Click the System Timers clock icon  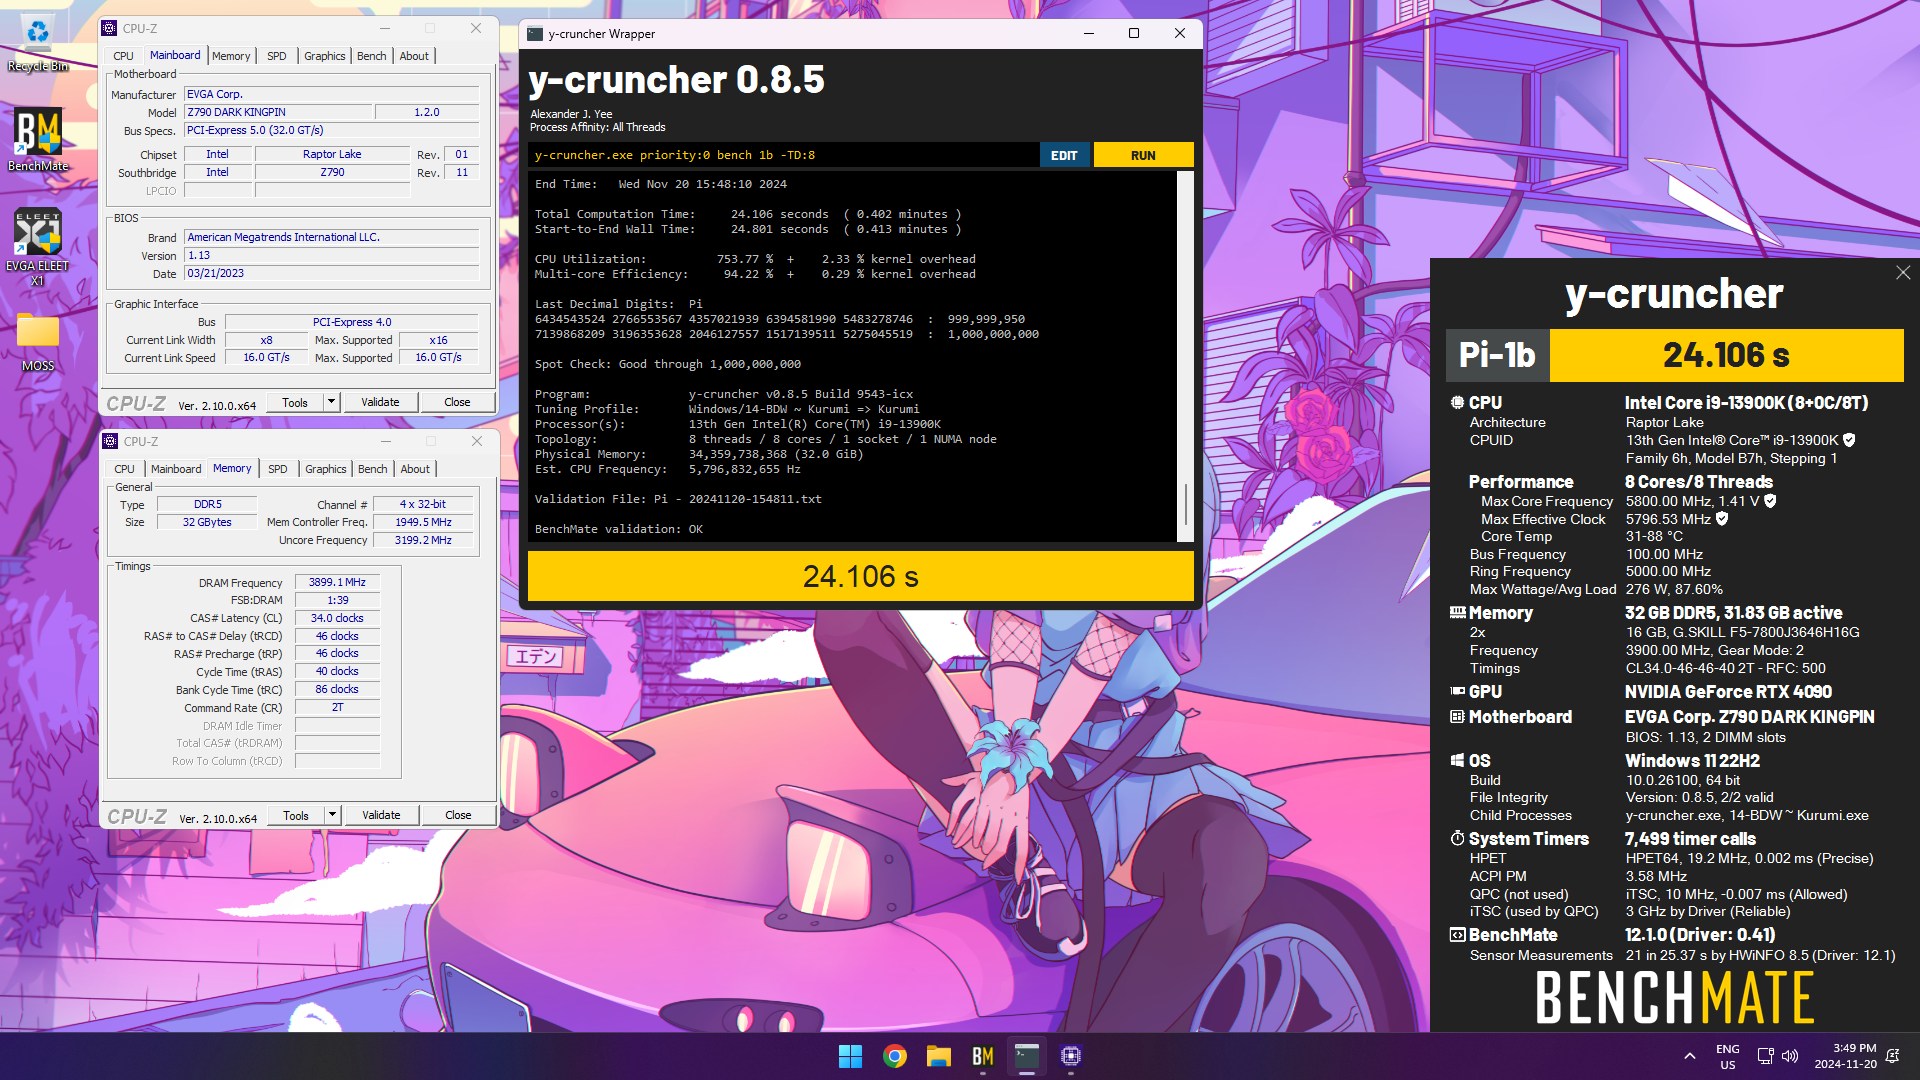pos(1457,838)
